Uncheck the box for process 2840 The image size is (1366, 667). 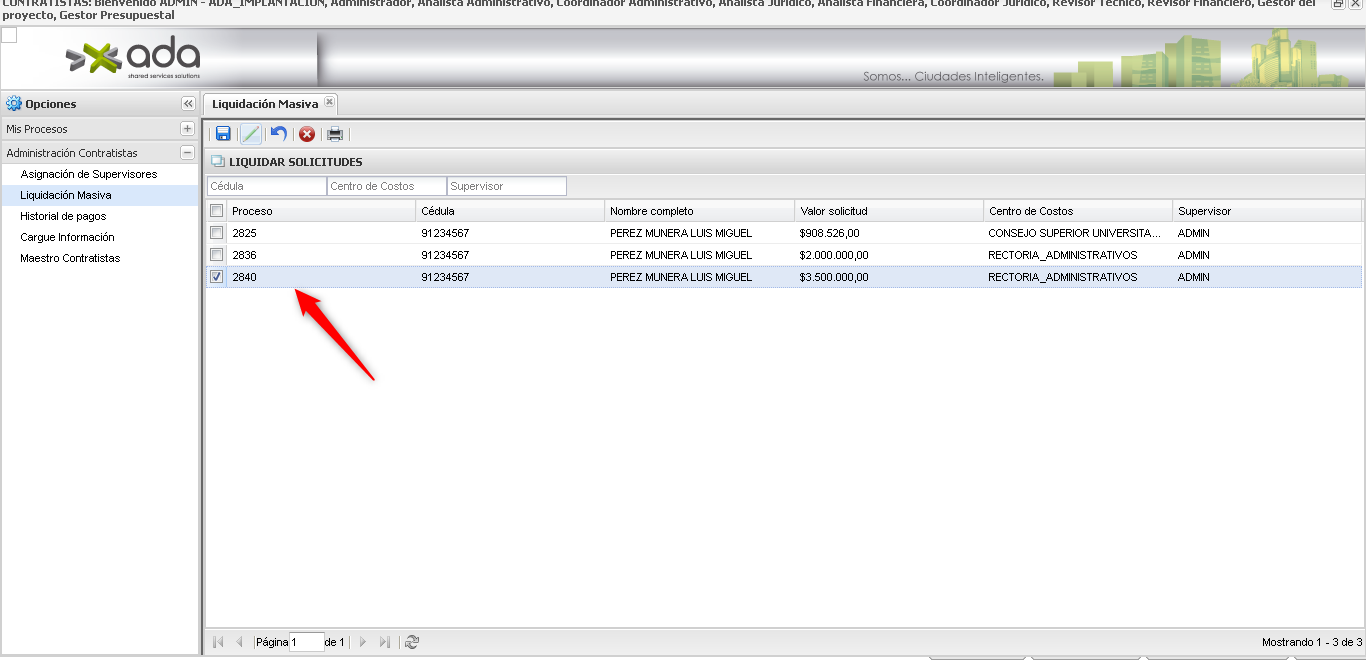(216, 277)
